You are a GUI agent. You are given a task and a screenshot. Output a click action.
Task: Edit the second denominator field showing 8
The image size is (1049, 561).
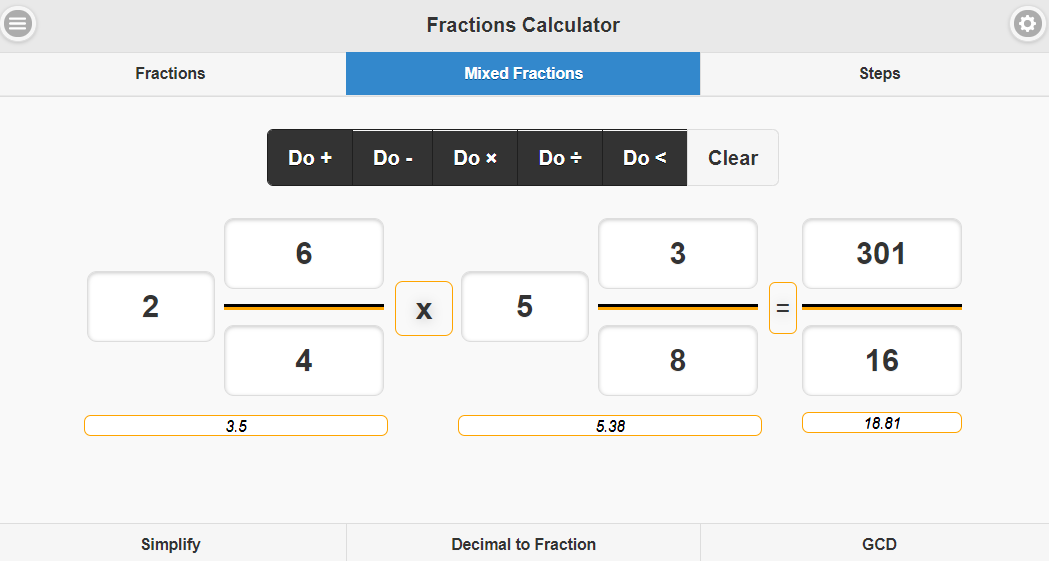678,360
